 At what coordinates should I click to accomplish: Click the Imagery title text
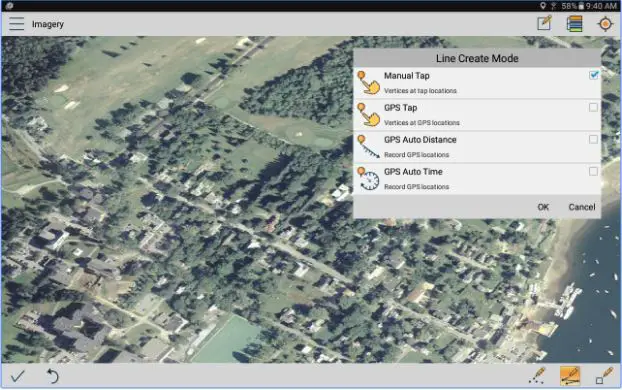48,24
